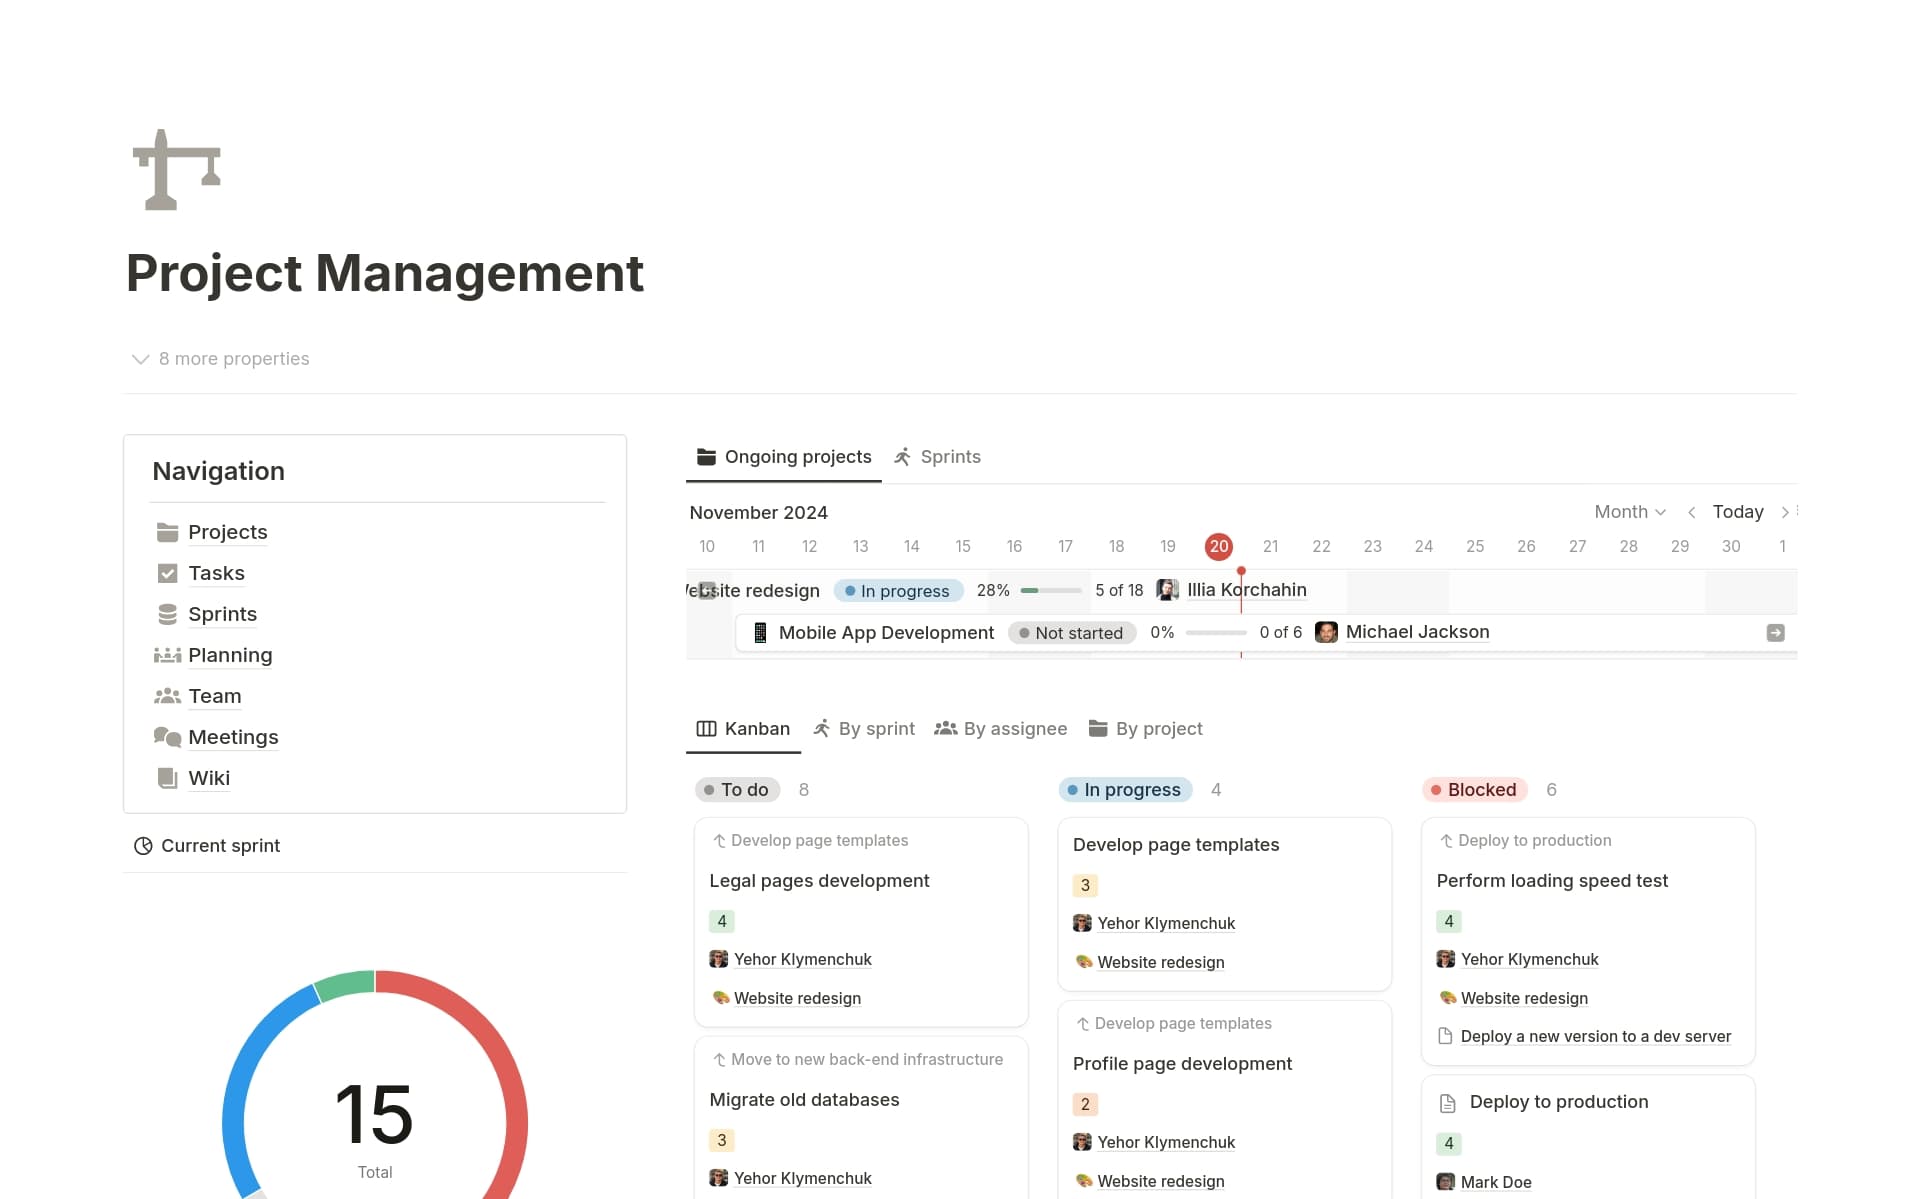
Task: Click the Sprints database icon in Navigation
Action: [x=166, y=614]
